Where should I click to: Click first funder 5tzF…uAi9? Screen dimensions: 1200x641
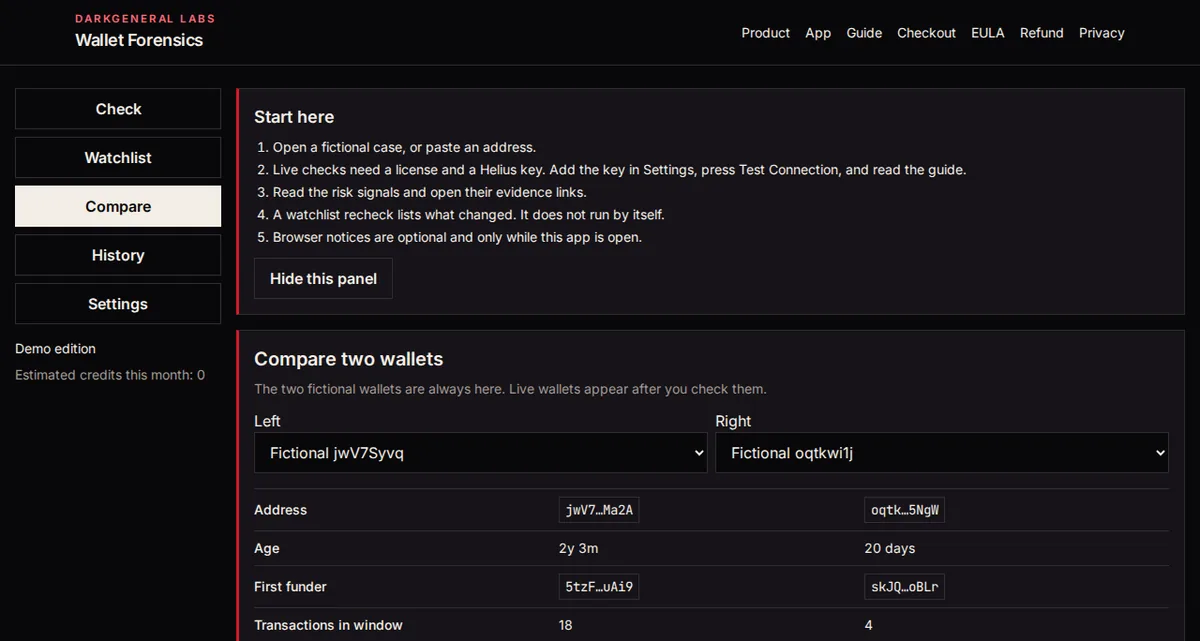[599, 587]
